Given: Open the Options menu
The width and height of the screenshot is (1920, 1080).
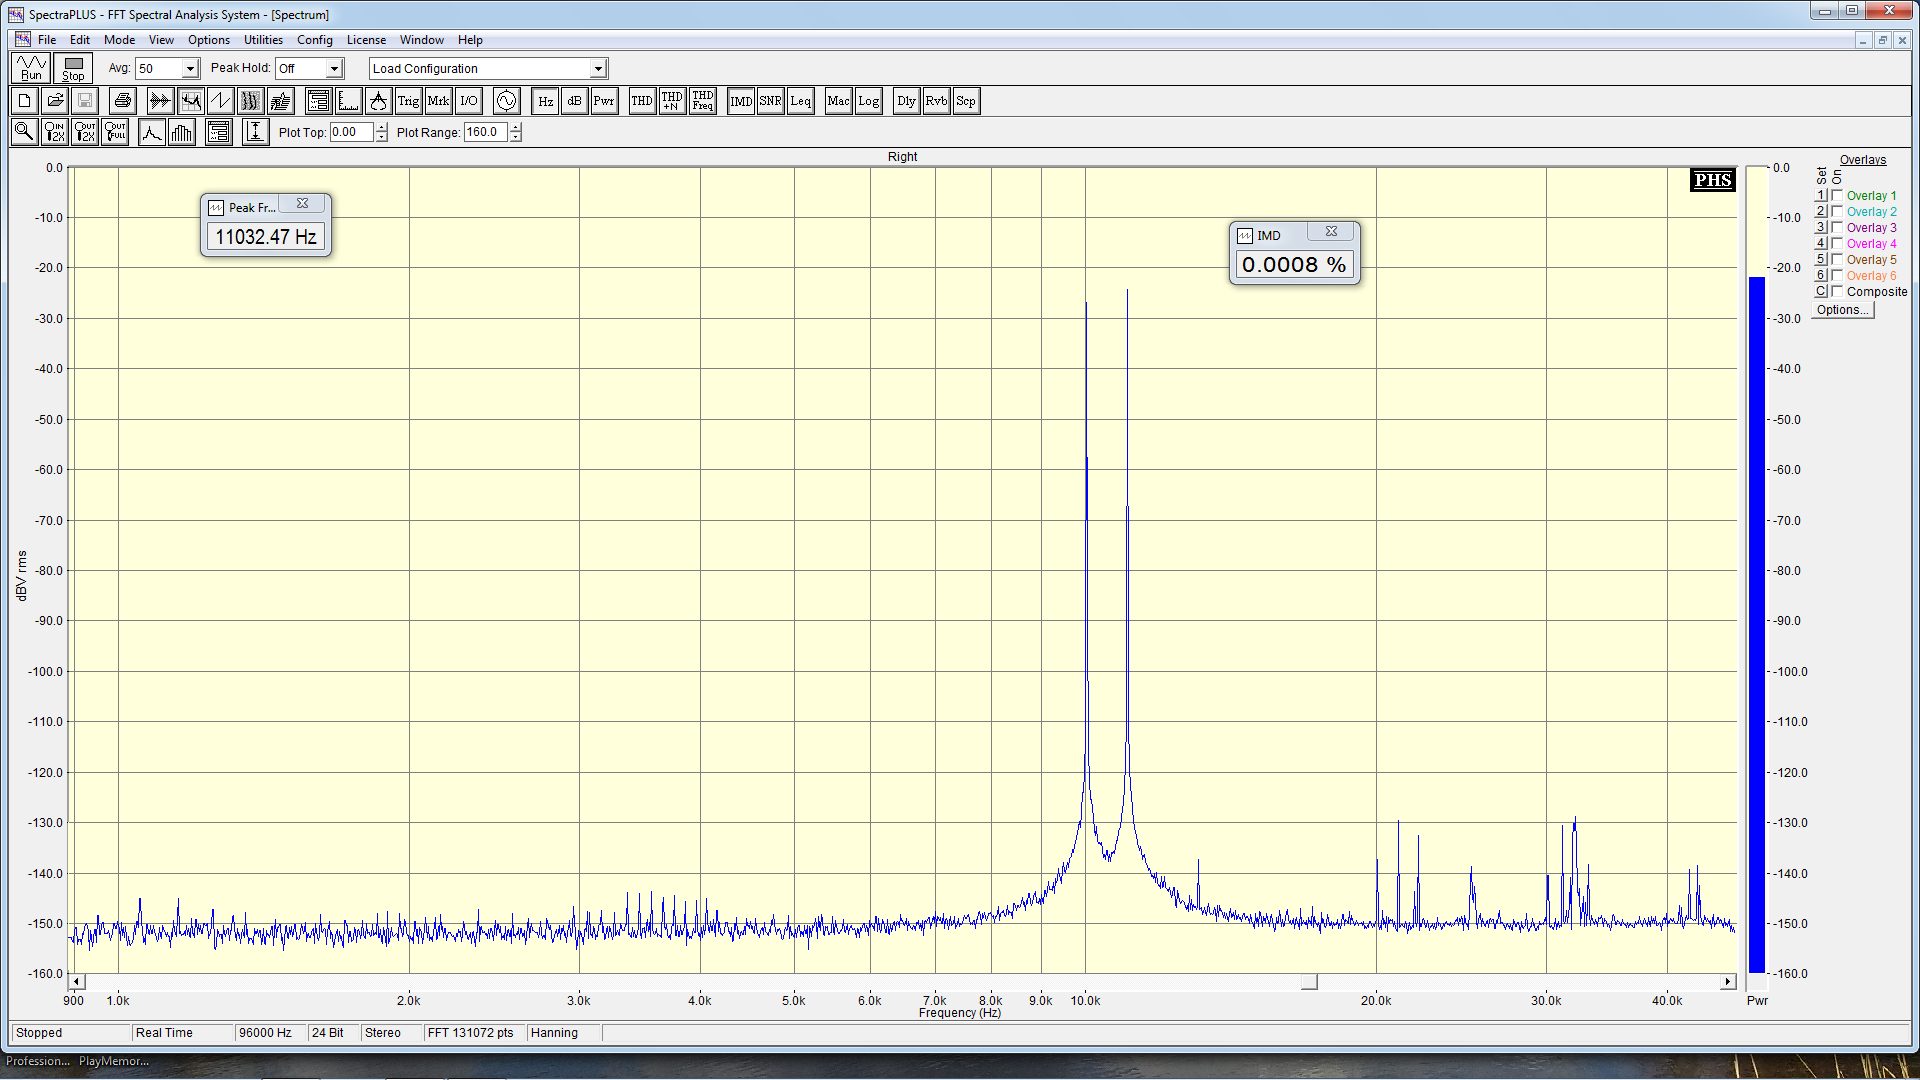Looking at the screenshot, I should (x=209, y=40).
